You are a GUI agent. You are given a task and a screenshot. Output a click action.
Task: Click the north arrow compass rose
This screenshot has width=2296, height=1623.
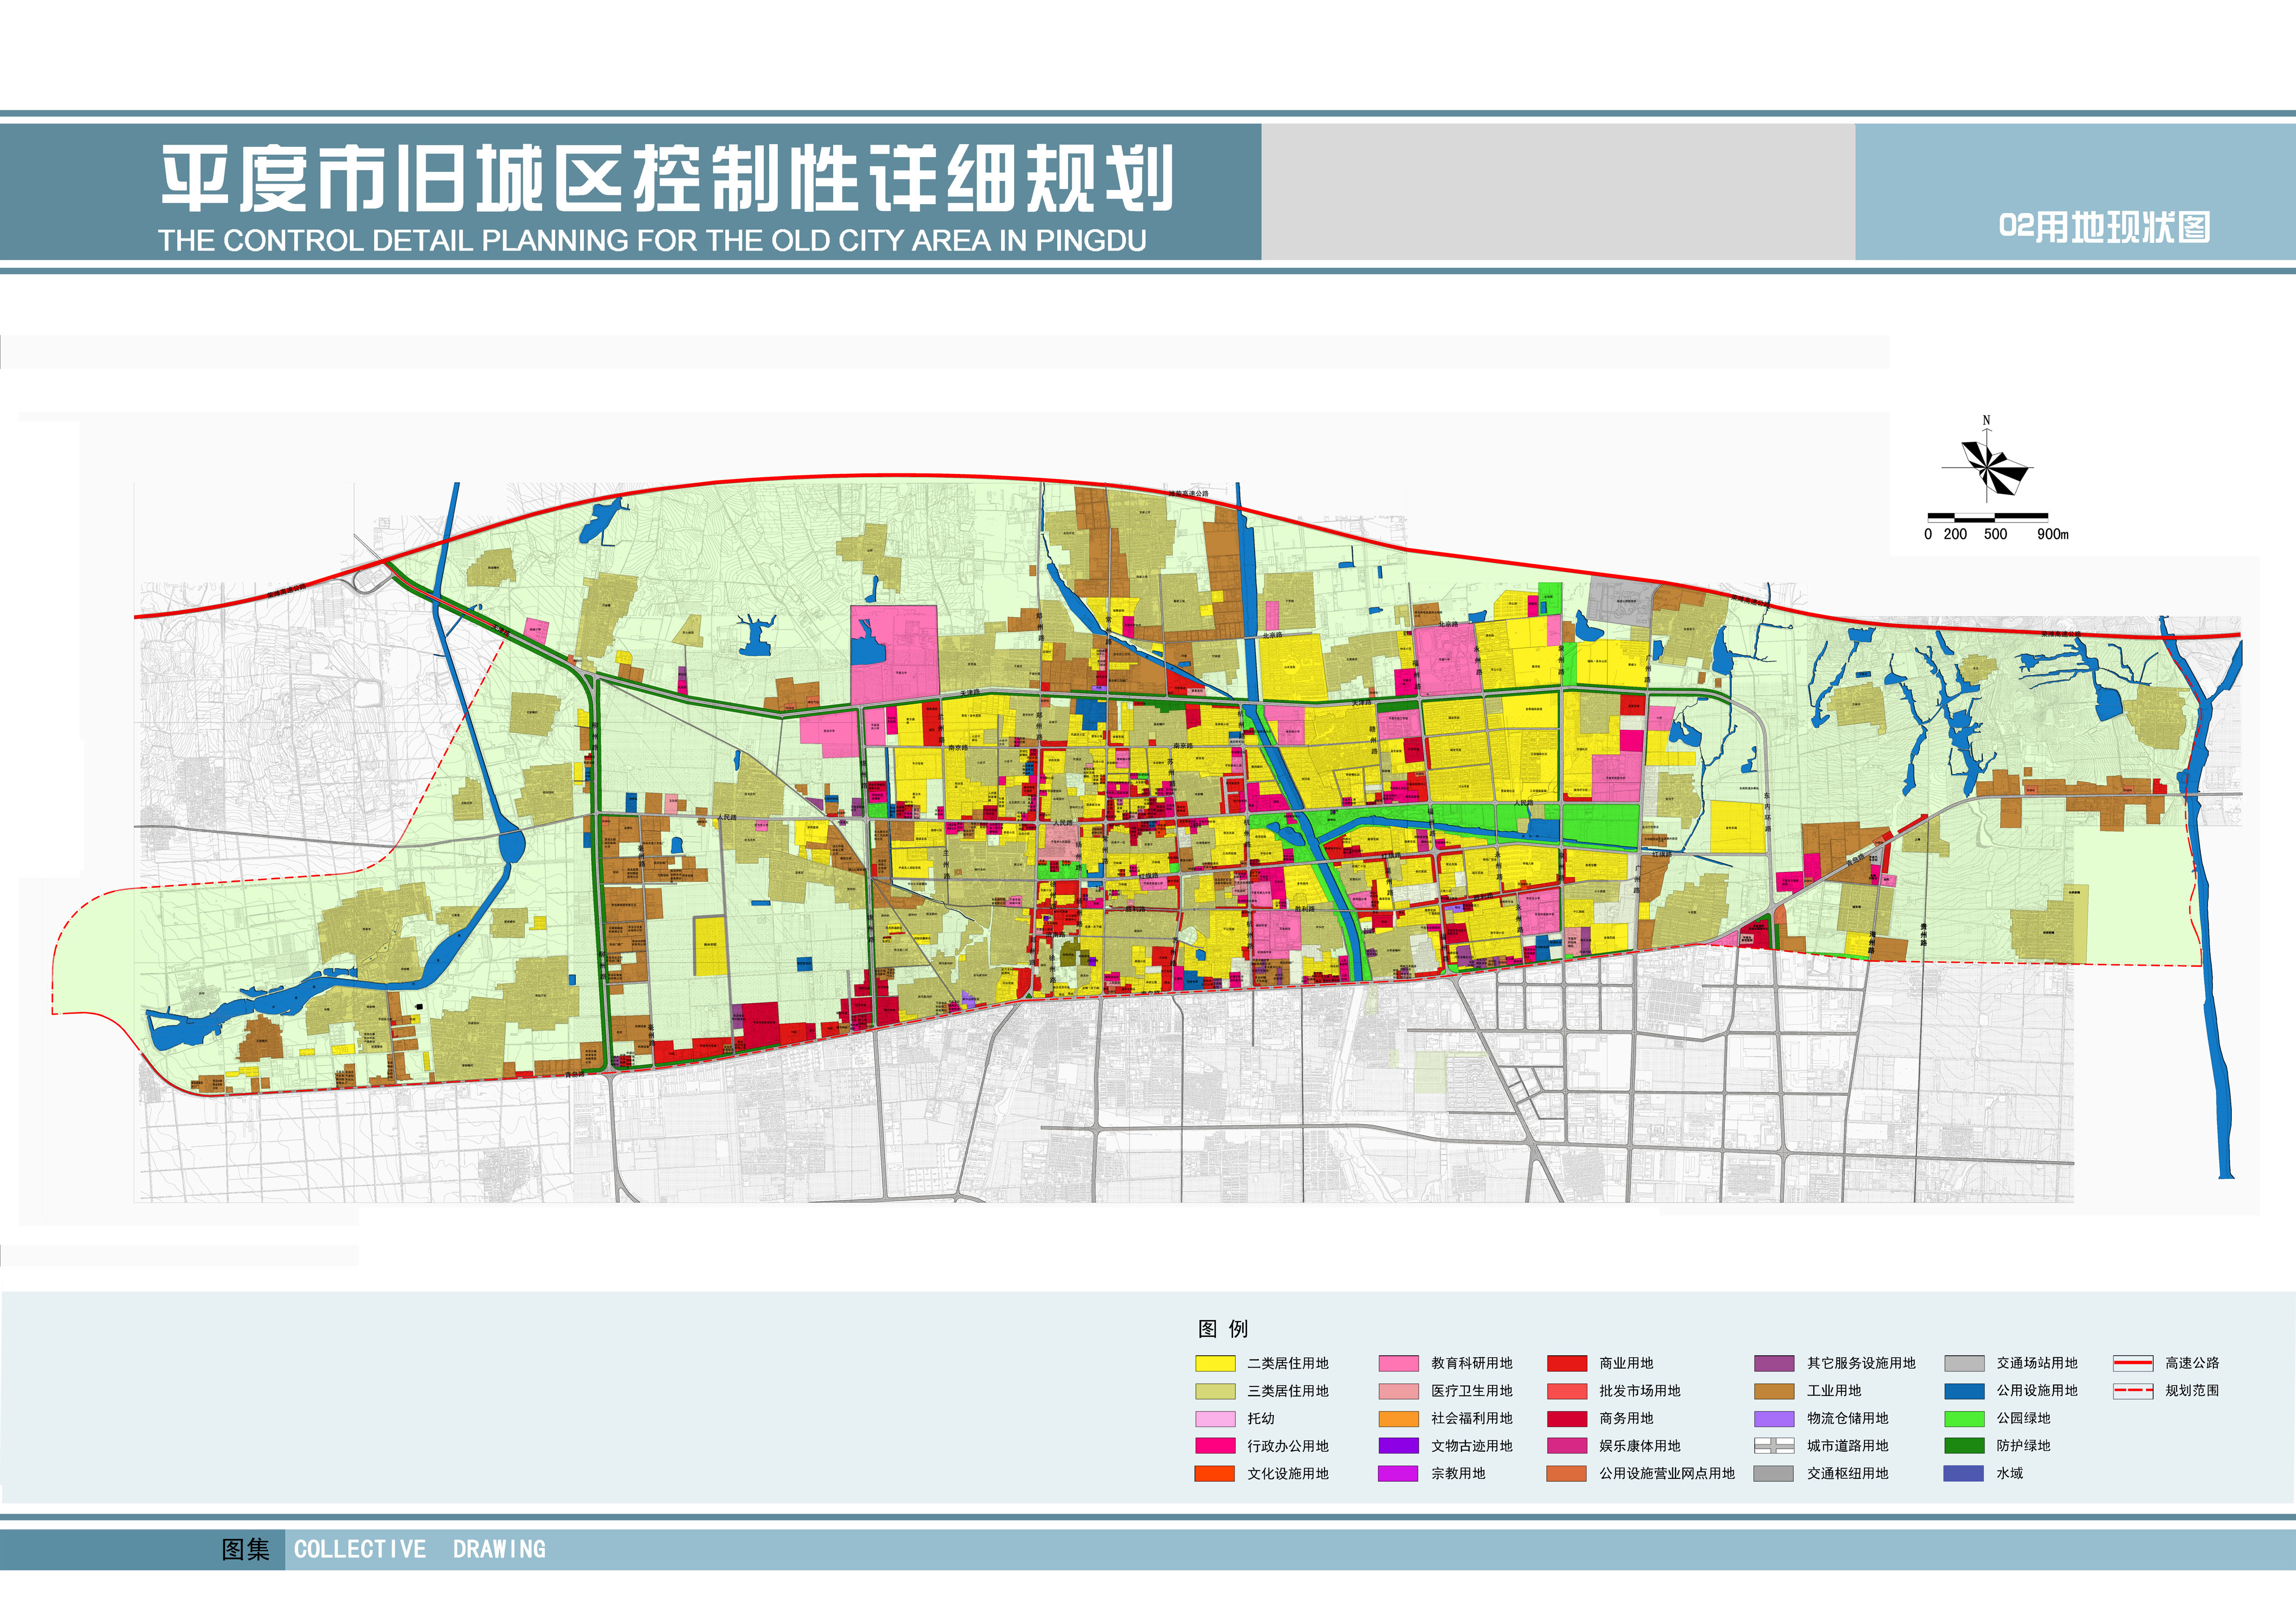(x=1986, y=467)
